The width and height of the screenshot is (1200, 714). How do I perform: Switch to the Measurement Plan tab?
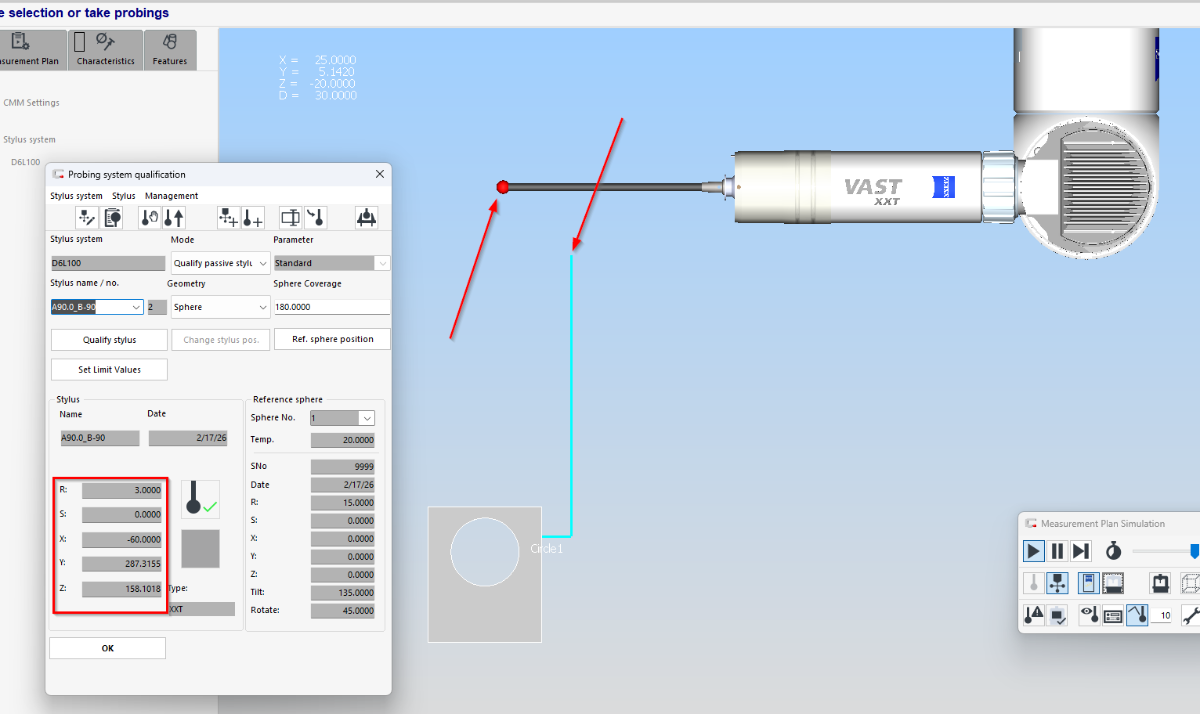(x=32, y=50)
